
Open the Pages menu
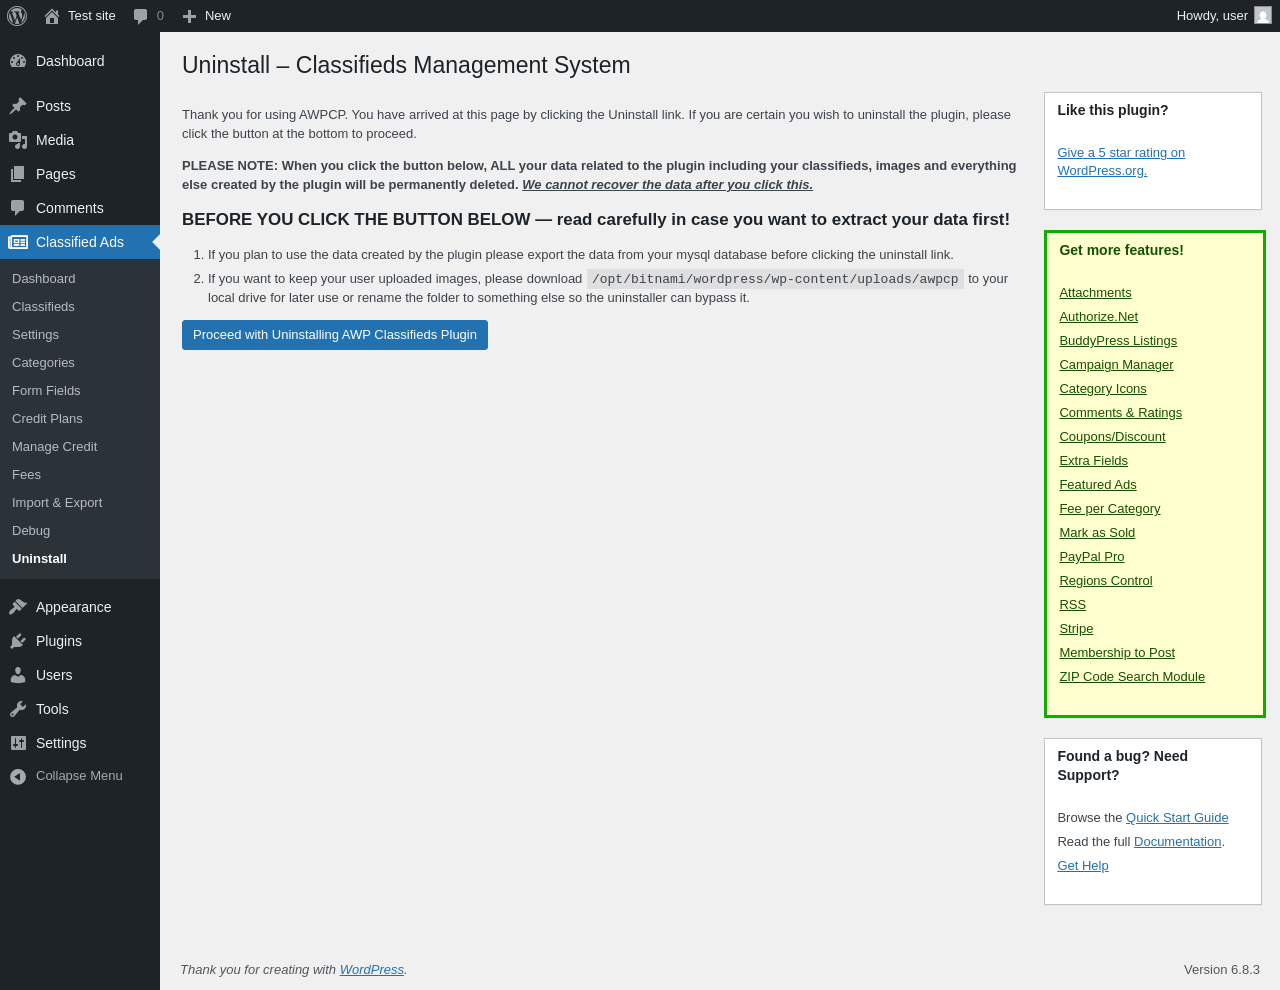click(x=80, y=174)
